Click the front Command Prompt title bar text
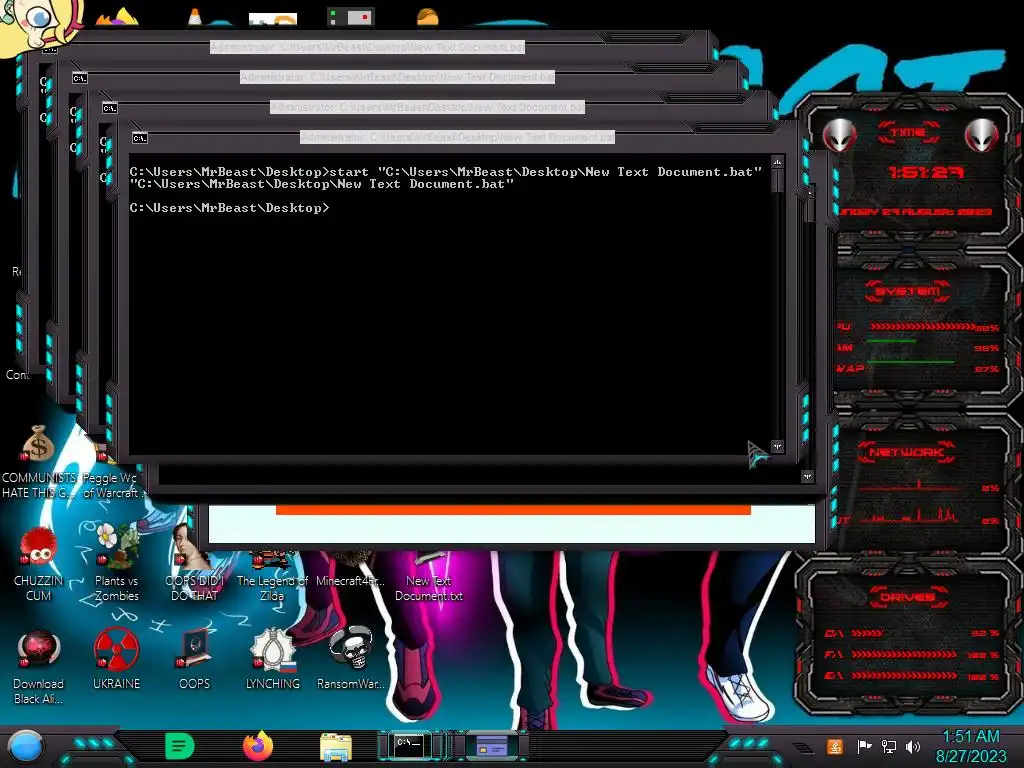This screenshot has width=1024, height=768. click(x=457, y=137)
